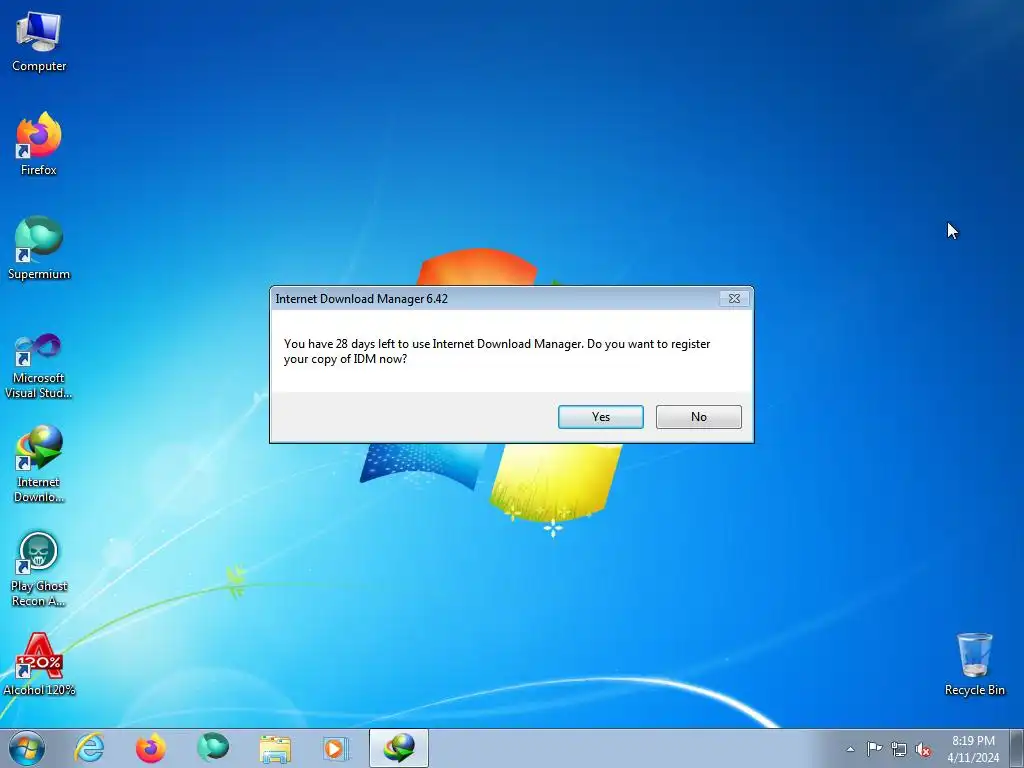This screenshot has height=768, width=1024.
Task: Close the Internet Download Manager 6.42 dialog
Action: click(x=734, y=298)
